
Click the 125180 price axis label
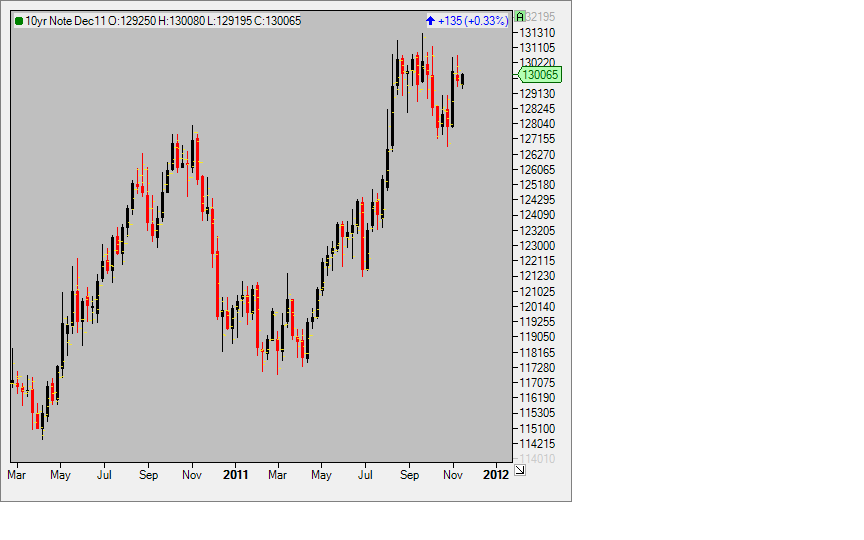pyautogui.click(x=537, y=185)
